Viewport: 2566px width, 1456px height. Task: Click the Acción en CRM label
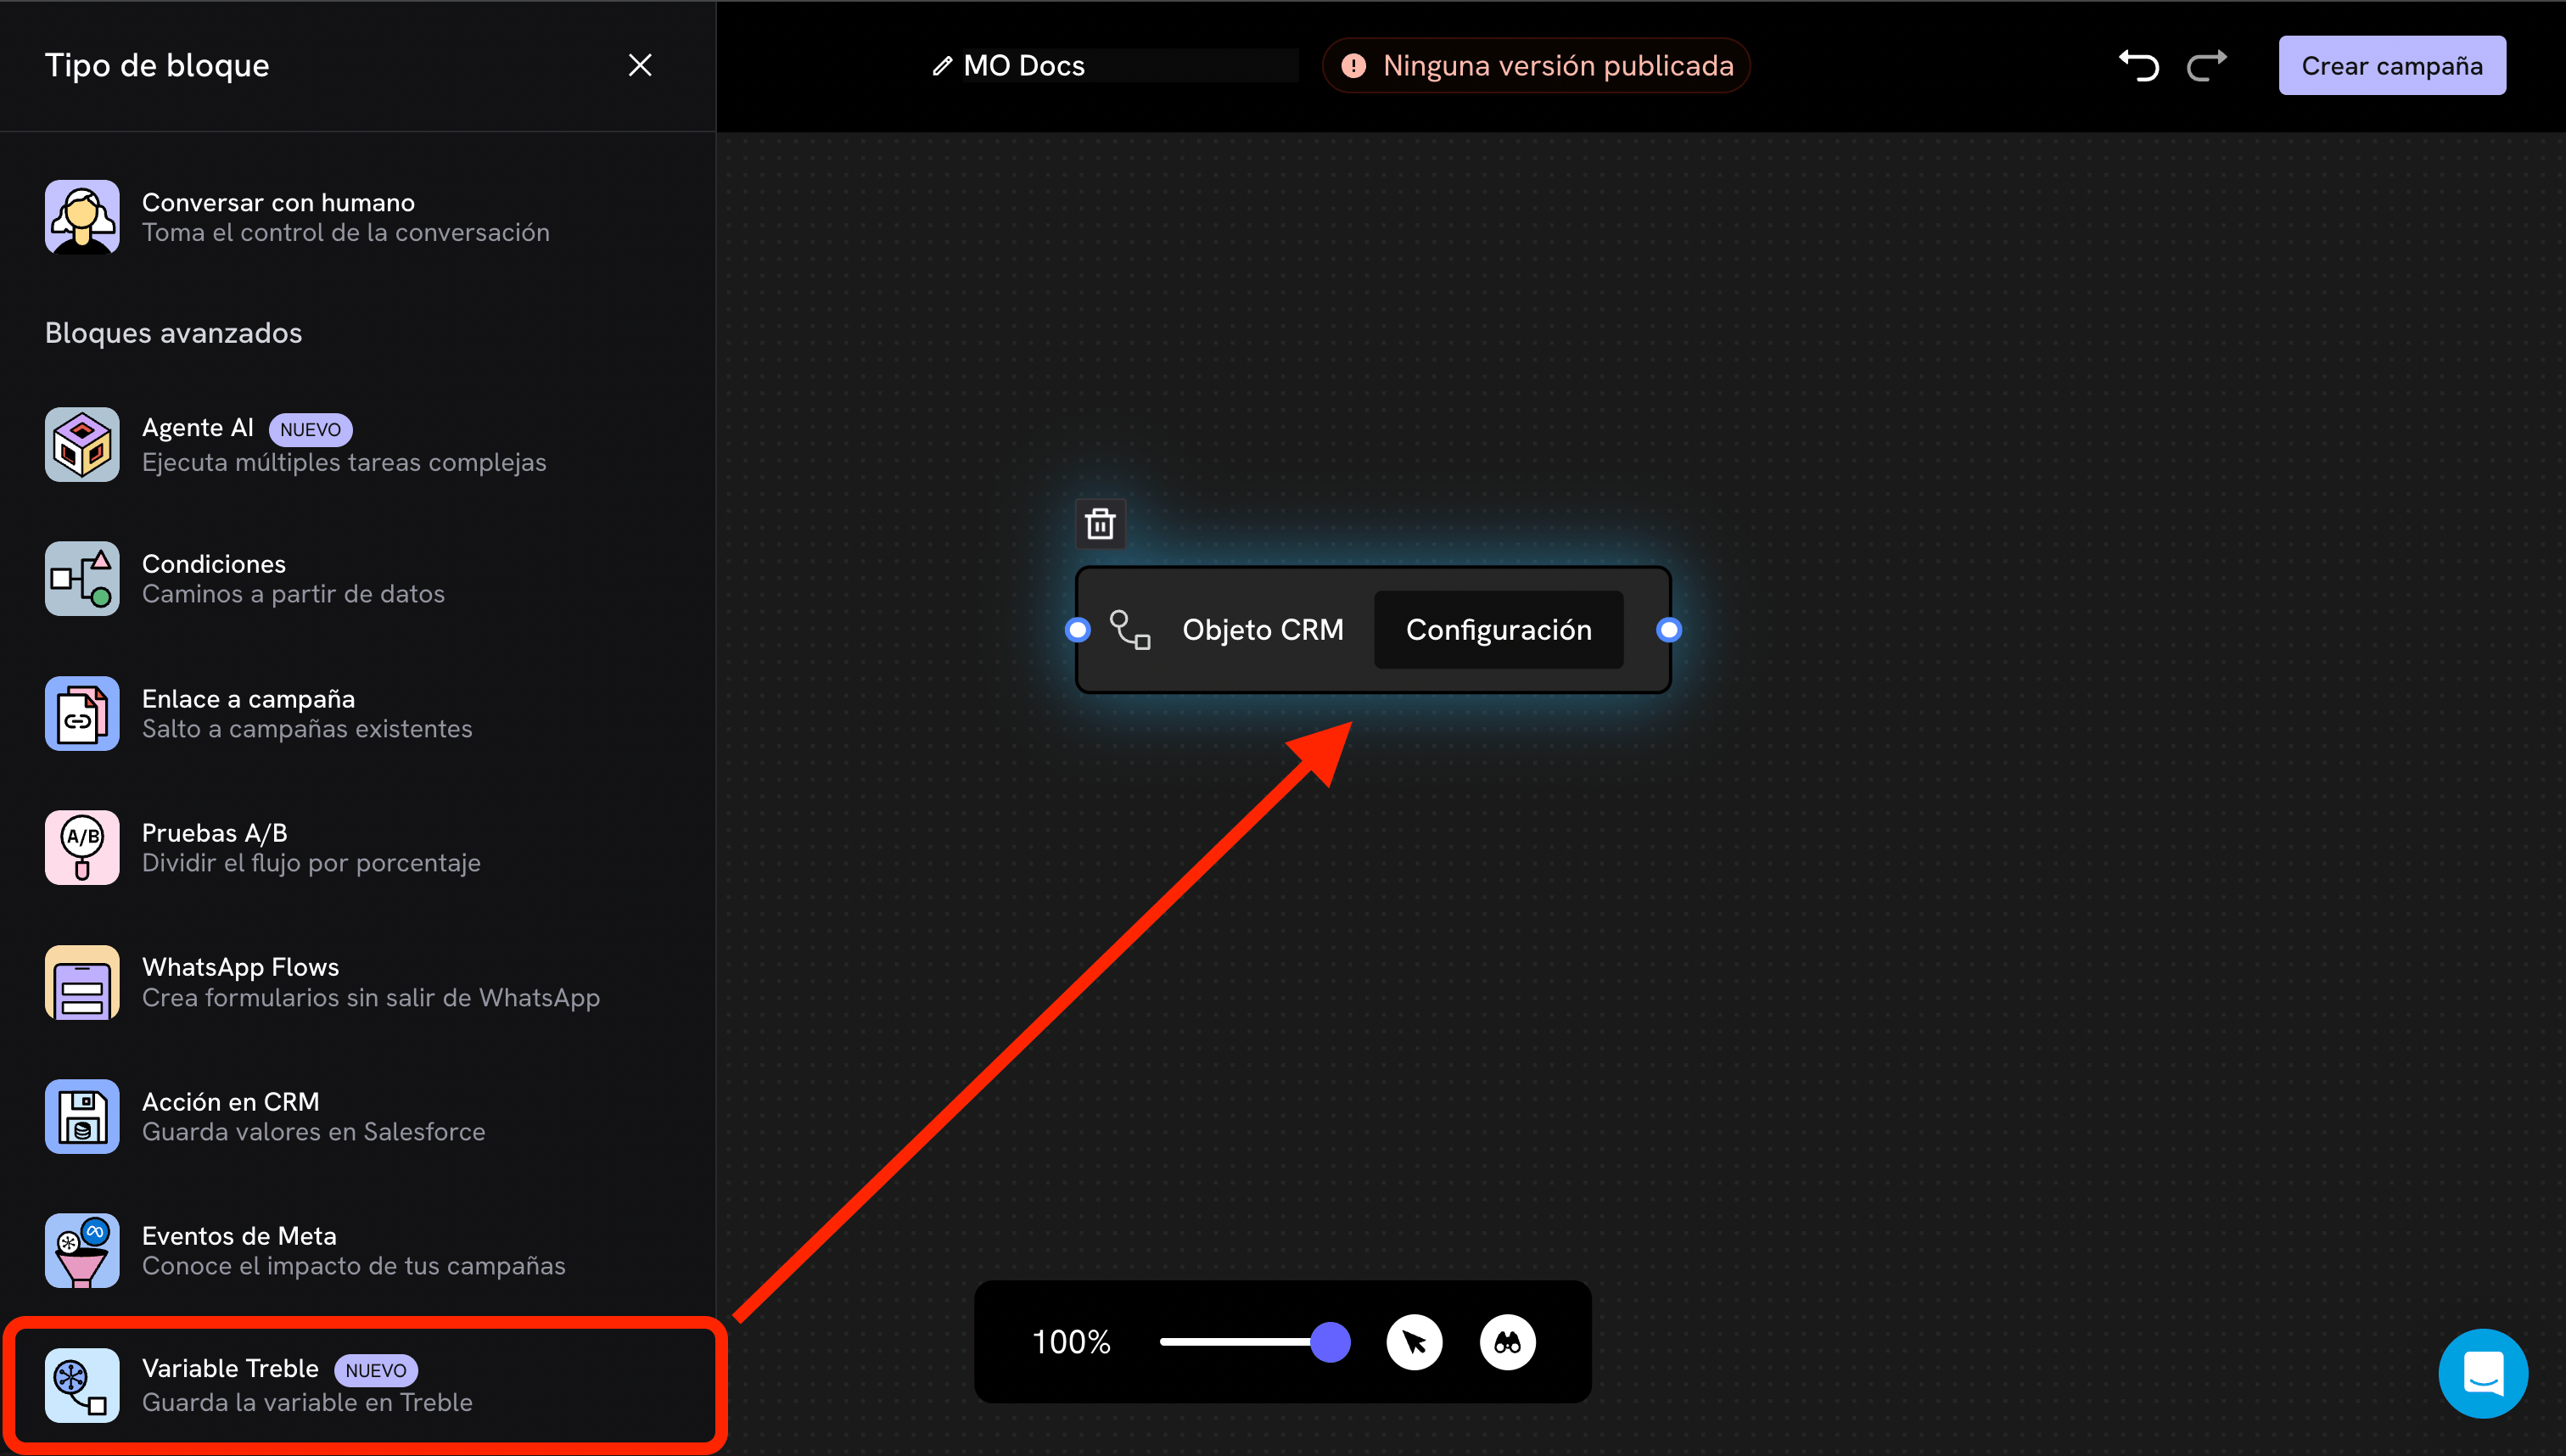[231, 1102]
